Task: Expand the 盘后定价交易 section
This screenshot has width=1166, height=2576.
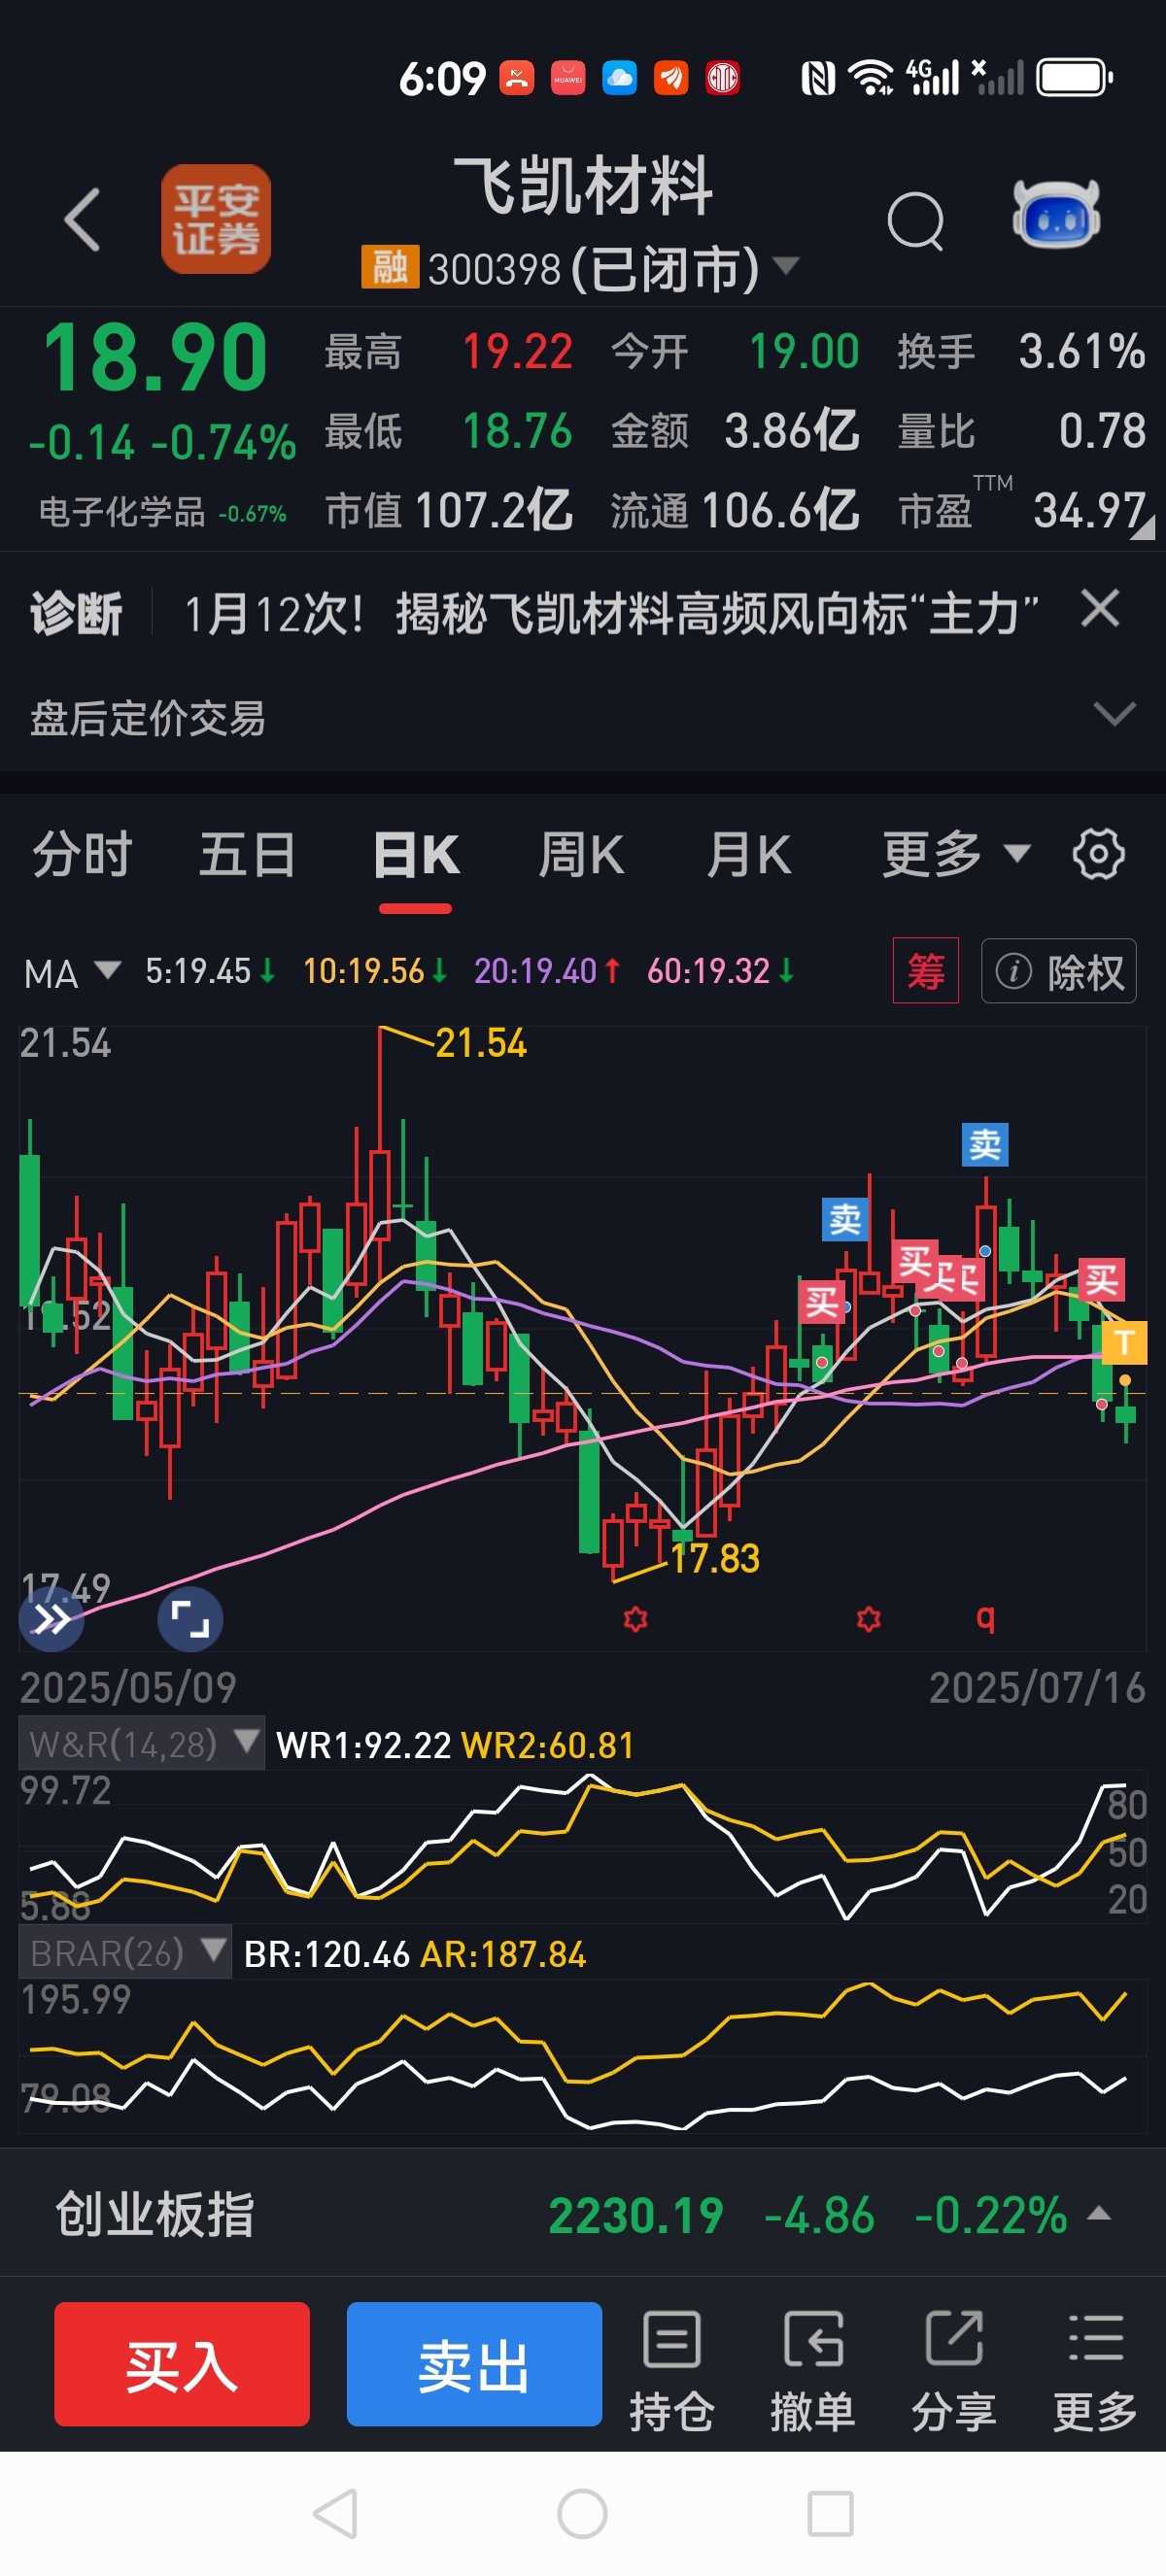Action: (x=1114, y=714)
